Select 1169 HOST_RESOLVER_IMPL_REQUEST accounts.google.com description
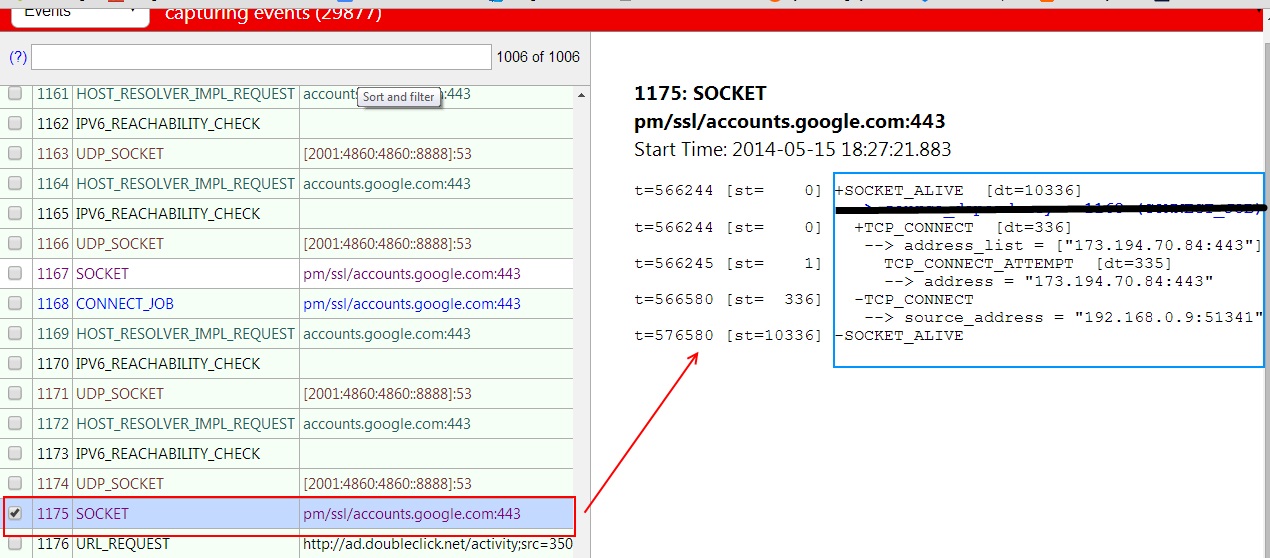Screen dimensions: 1270x558 point(387,334)
